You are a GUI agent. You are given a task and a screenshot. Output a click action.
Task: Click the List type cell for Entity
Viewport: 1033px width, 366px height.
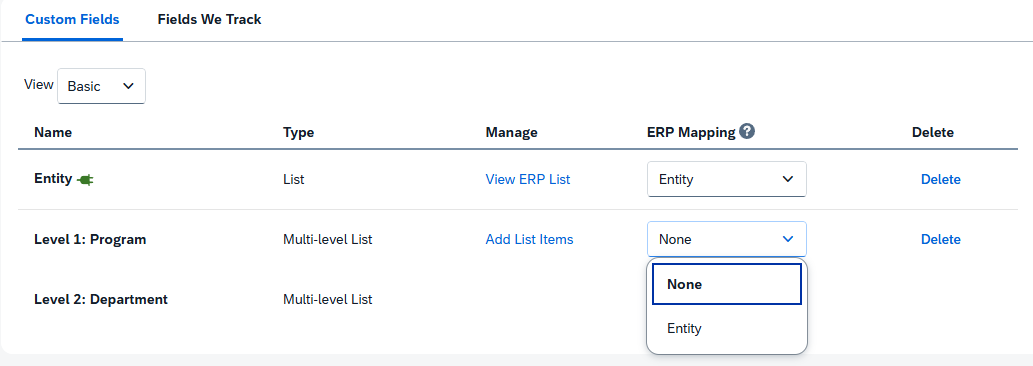pyautogui.click(x=294, y=179)
